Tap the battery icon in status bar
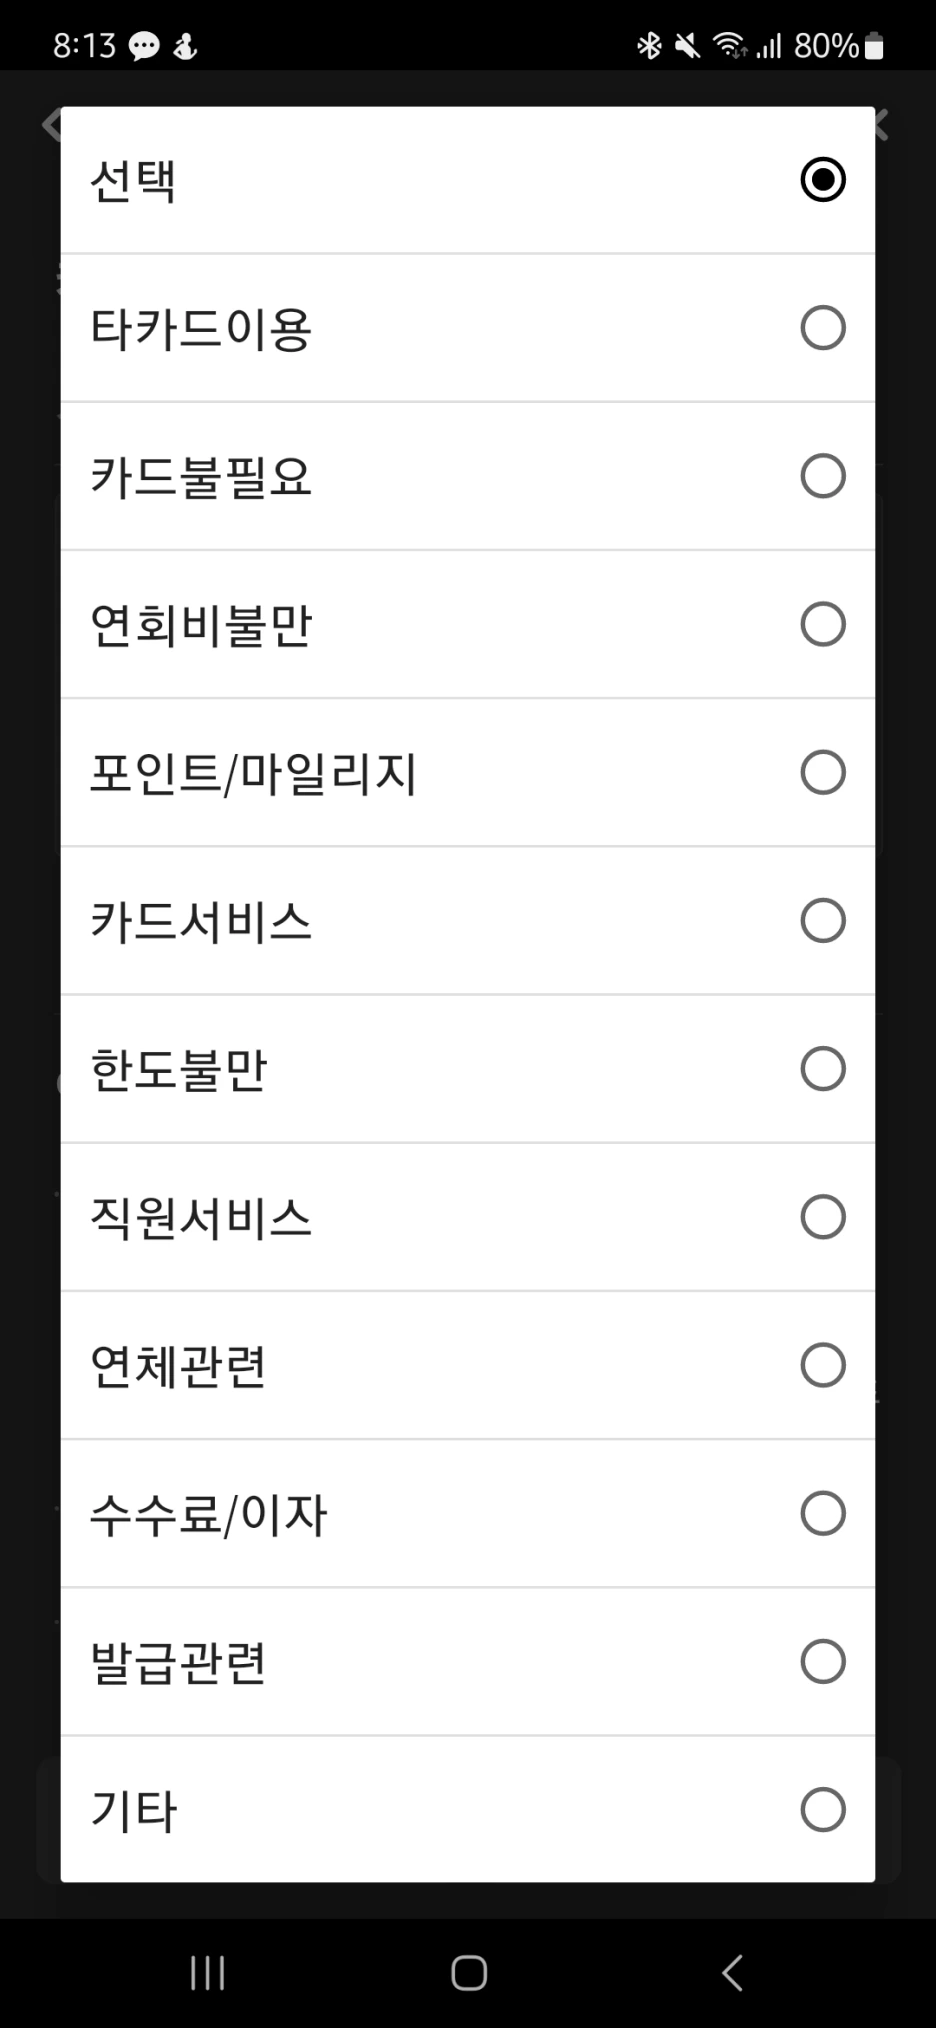The height and width of the screenshot is (2028, 936). (874, 46)
